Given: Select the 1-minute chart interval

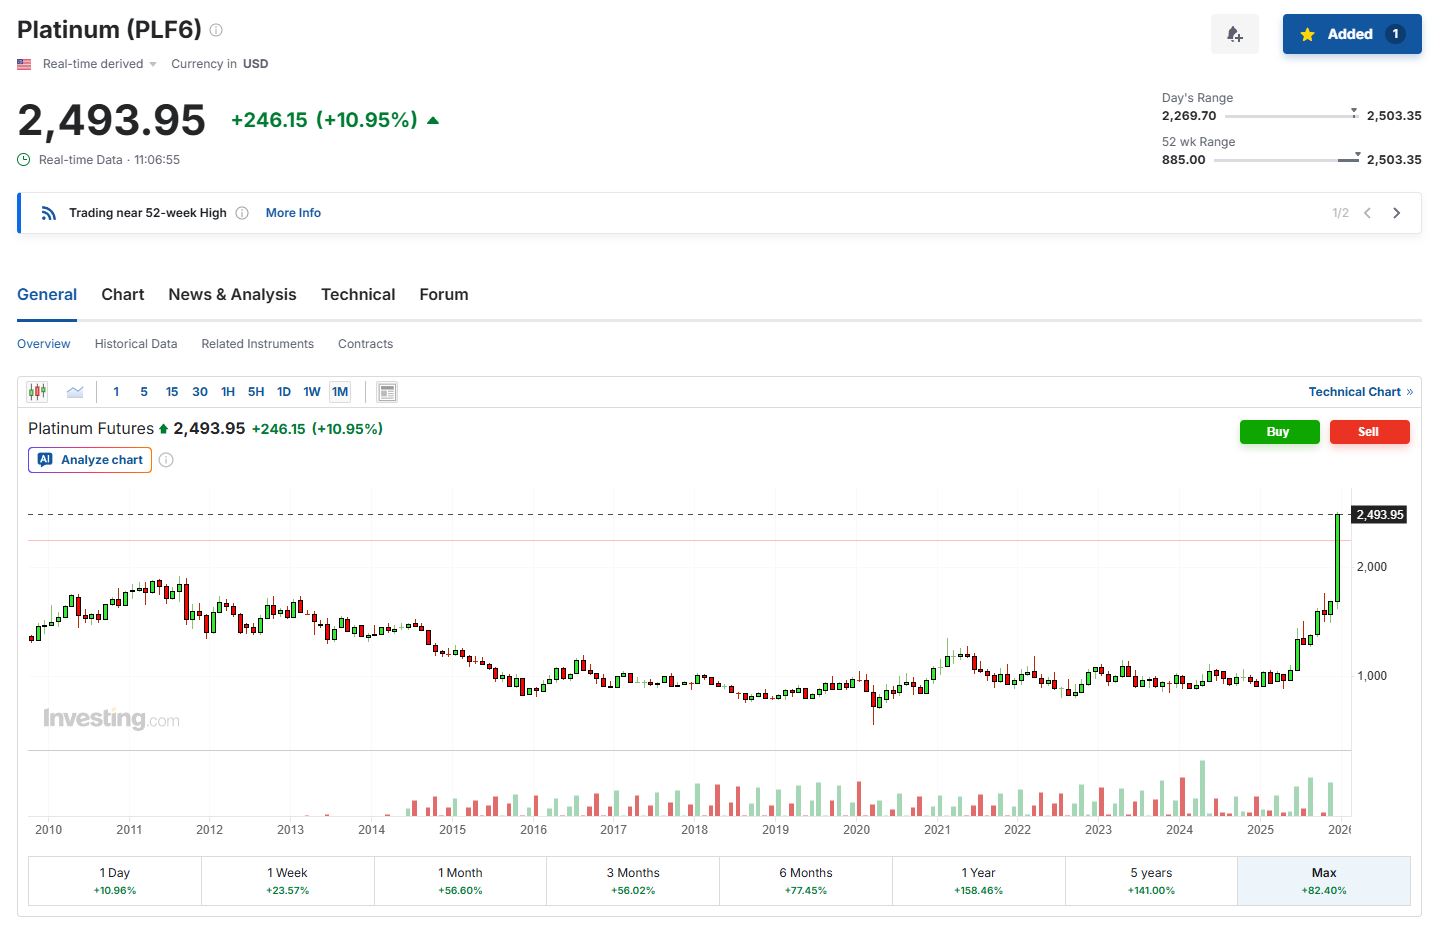Looking at the screenshot, I should 116,392.
